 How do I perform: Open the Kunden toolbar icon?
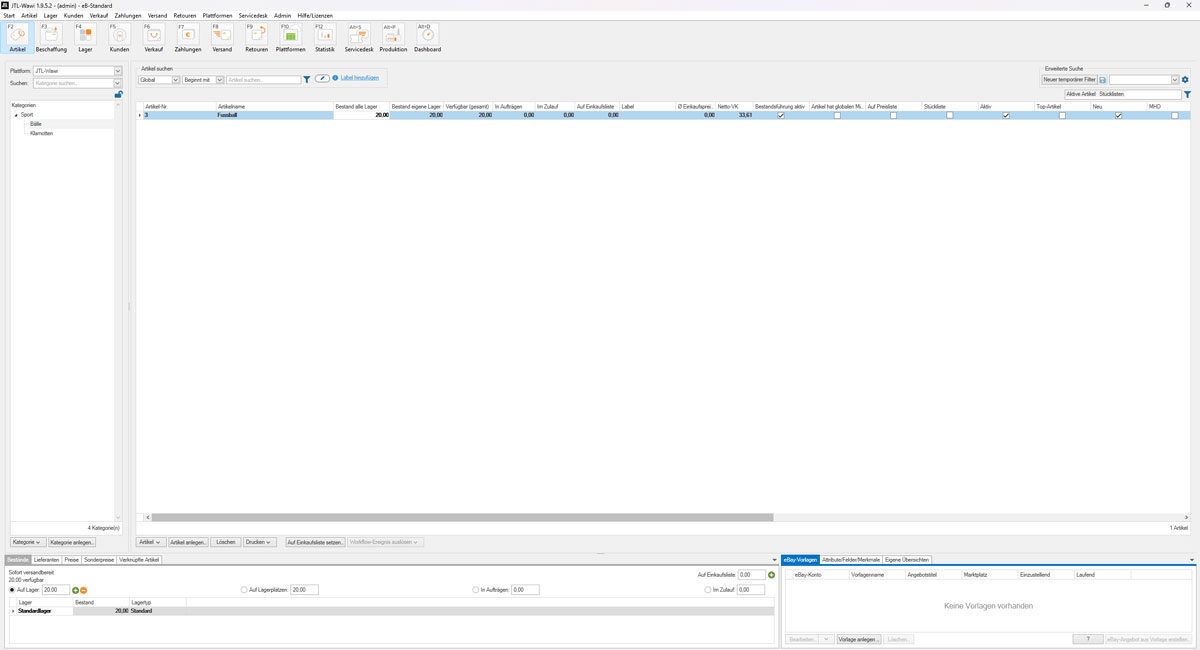point(119,38)
